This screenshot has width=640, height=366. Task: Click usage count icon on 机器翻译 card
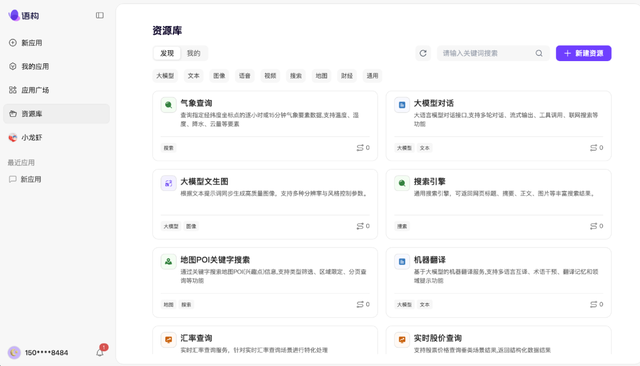point(593,304)
